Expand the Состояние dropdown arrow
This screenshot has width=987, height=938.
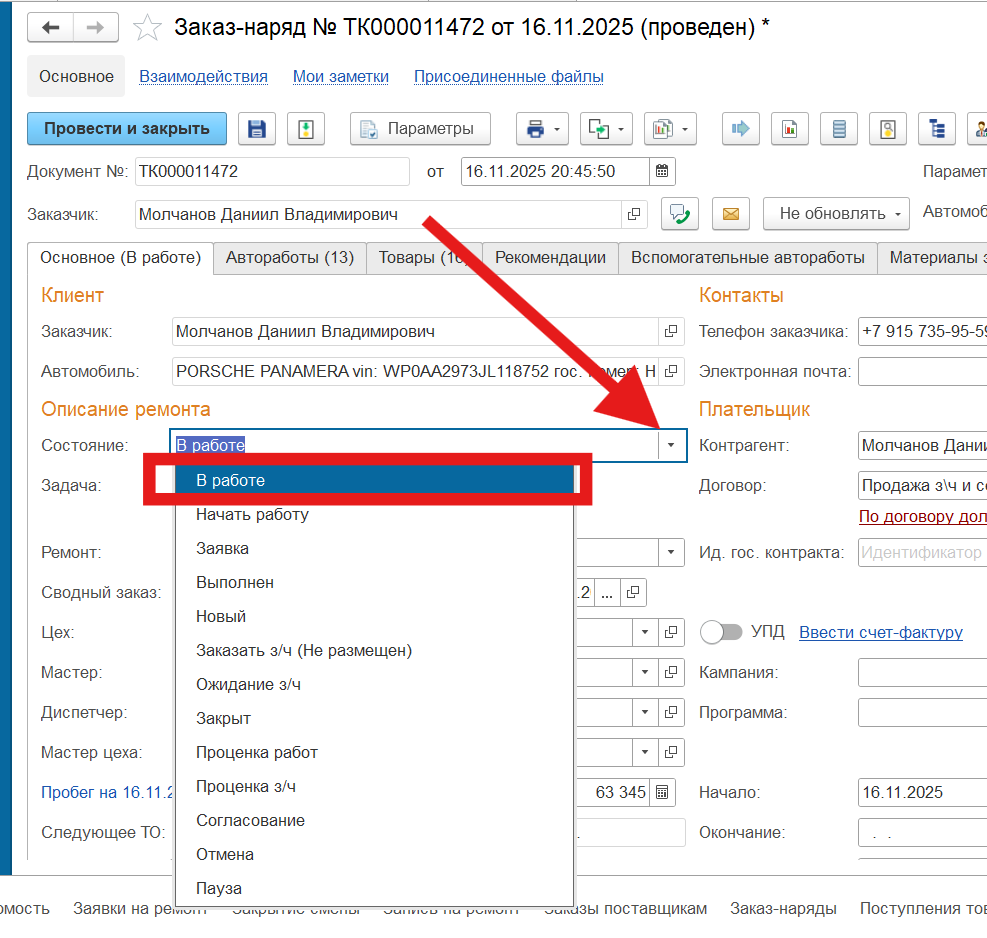[672, 445]
